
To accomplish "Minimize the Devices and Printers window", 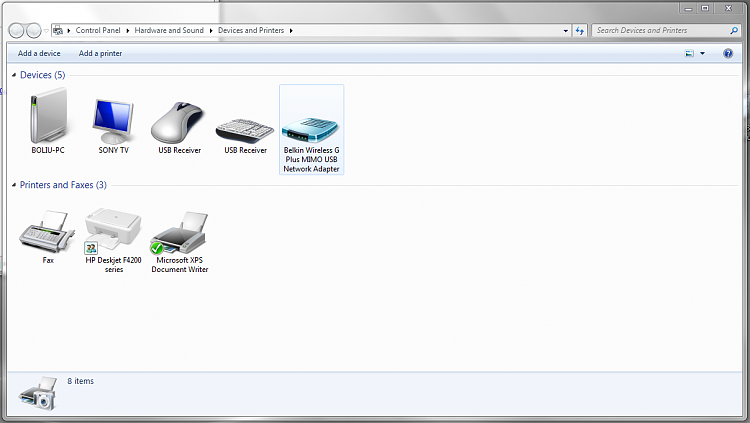I will click(x=688, y=8).
